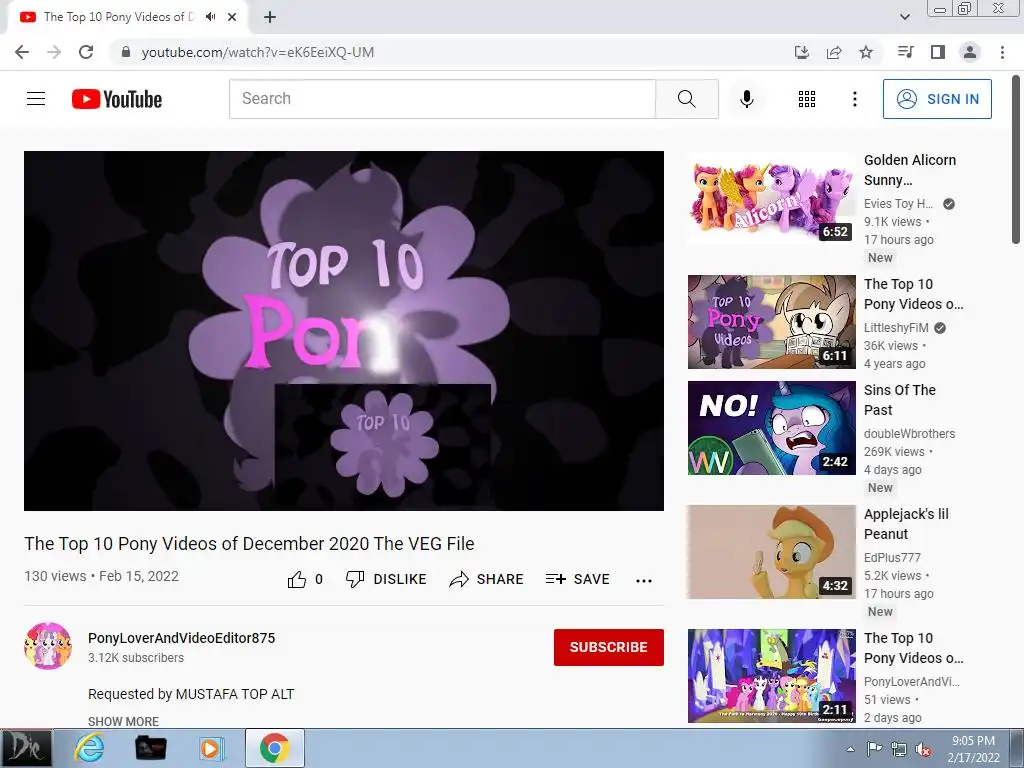Screen dimensions: 1024x768
Task: Open network status tray icon
Action: tap(899, 749)
